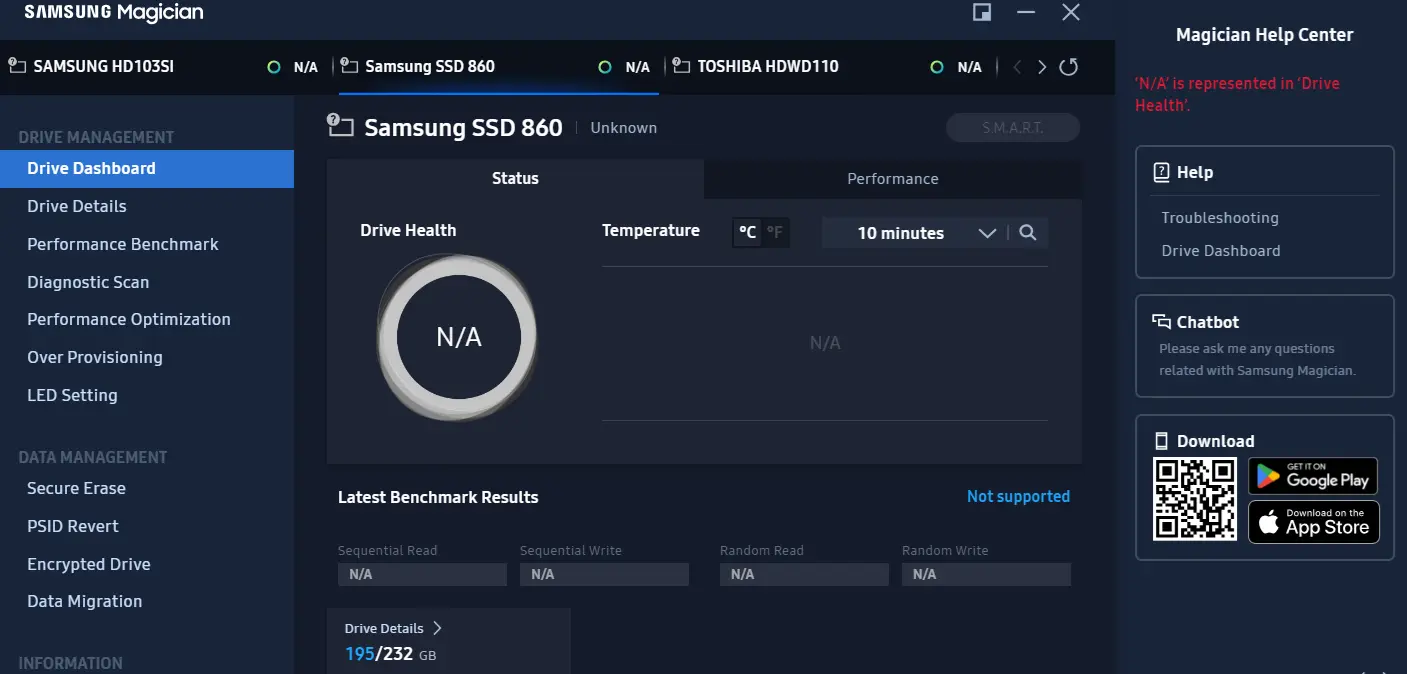The width and height of the screenshot is (1407, 674).
Task: Click the SAMSUNG Magician logo
Action: coord(114,13)
